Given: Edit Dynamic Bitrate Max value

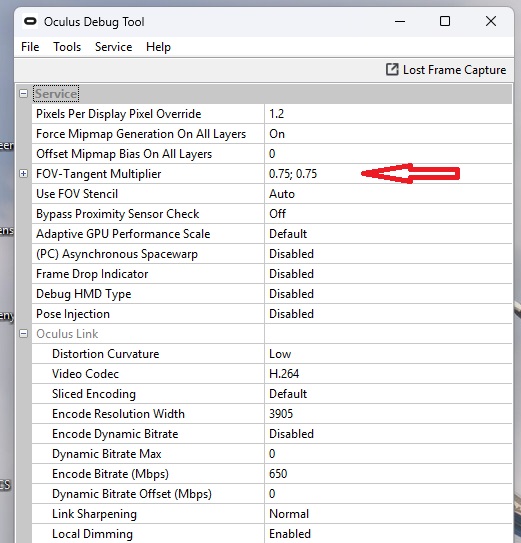Looking at the screenshot, I should pos(388,454).
